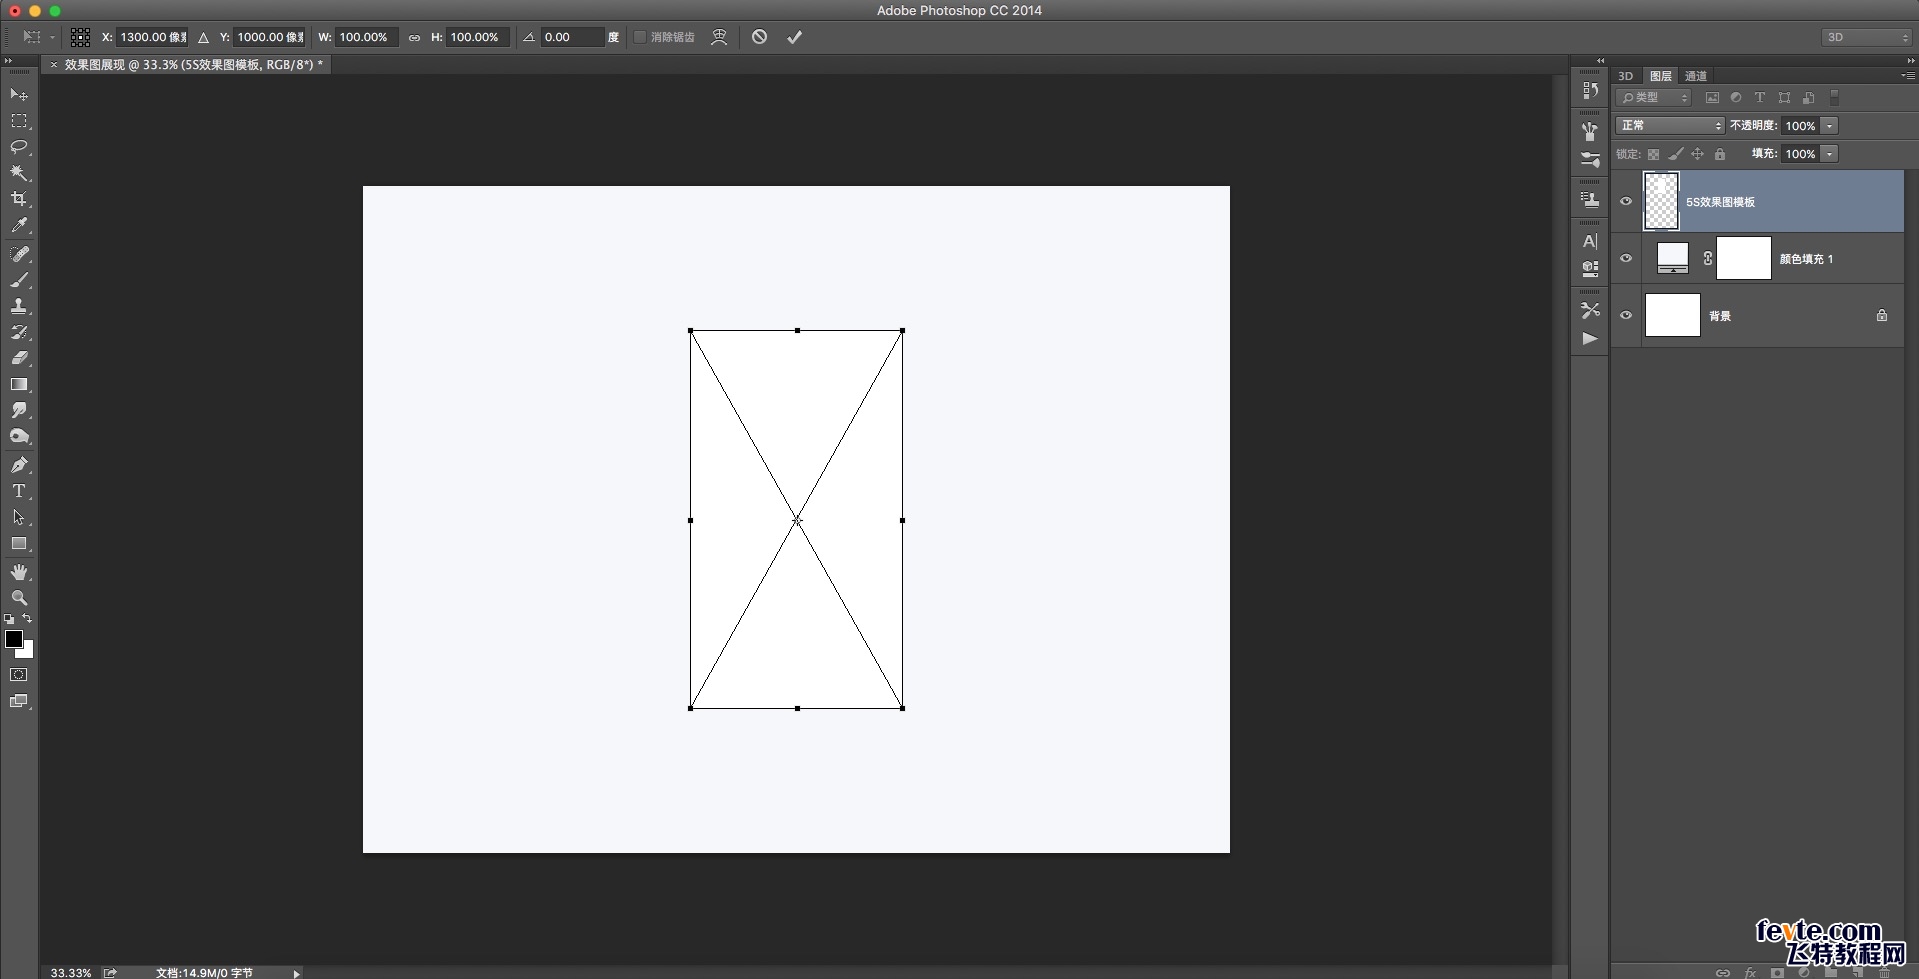The width and height of the screenshot is (1919, 979).
Task: Select the Zoom tool
Action: (x=19, y=598)
